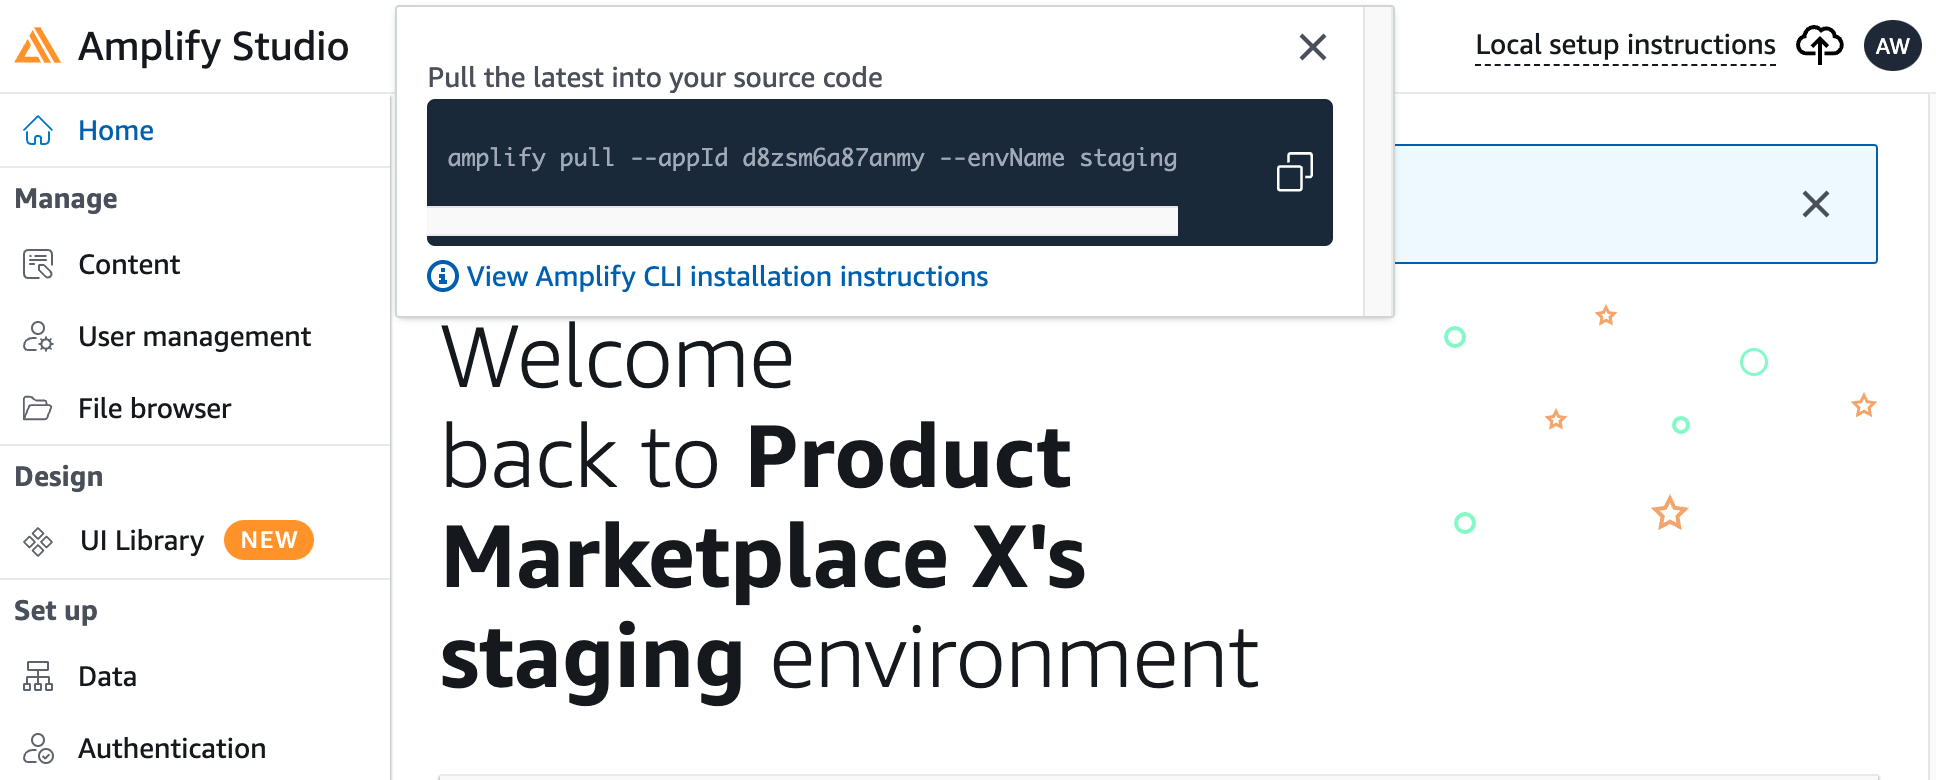The width and height of the screenshot is (1936, 780).
Task: Copy the amplify pull command
Action: click(1294, 172)
